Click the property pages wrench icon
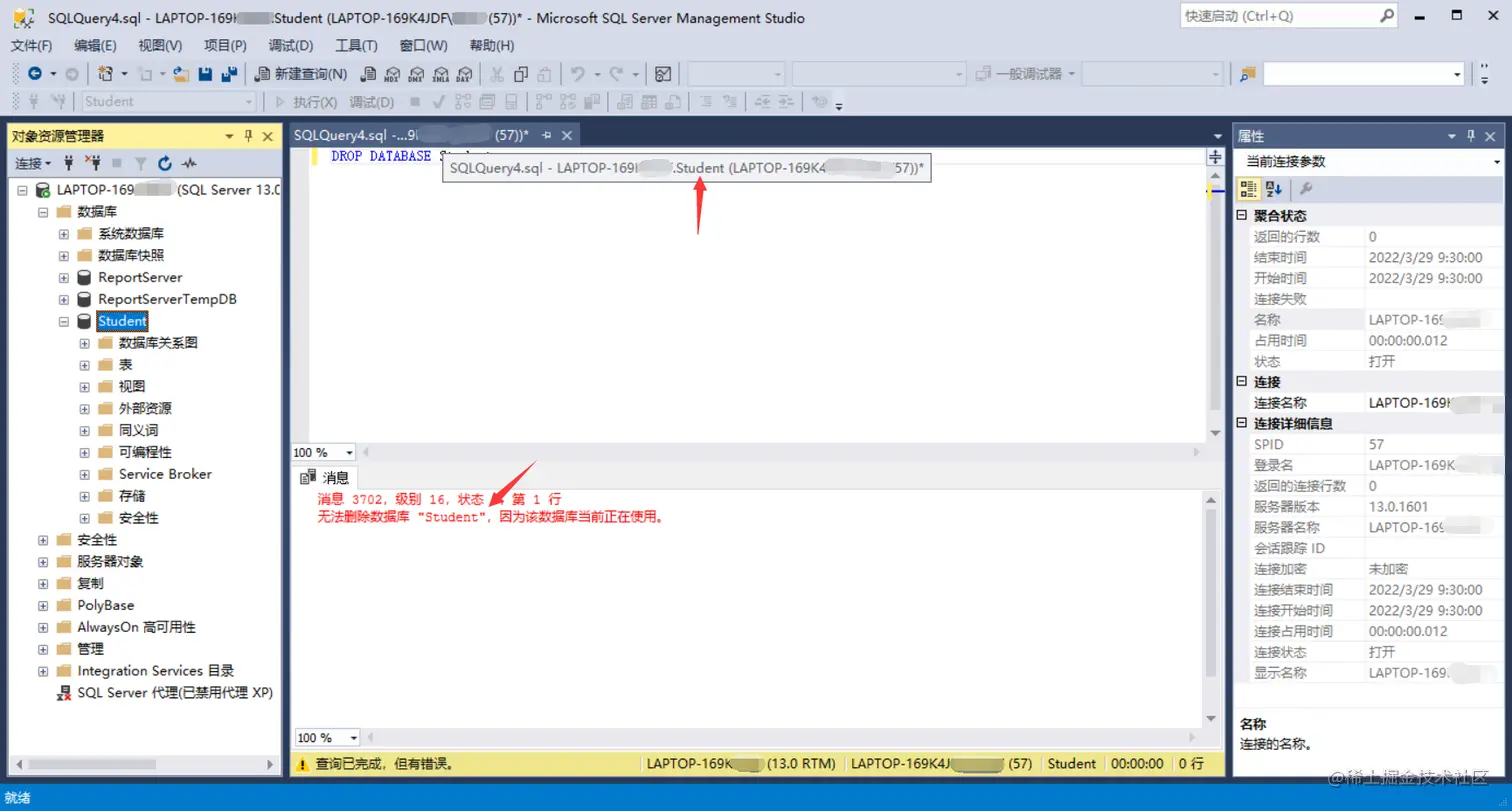Viewport: 1512px width, 811px height. click(x=1305, y=189)
